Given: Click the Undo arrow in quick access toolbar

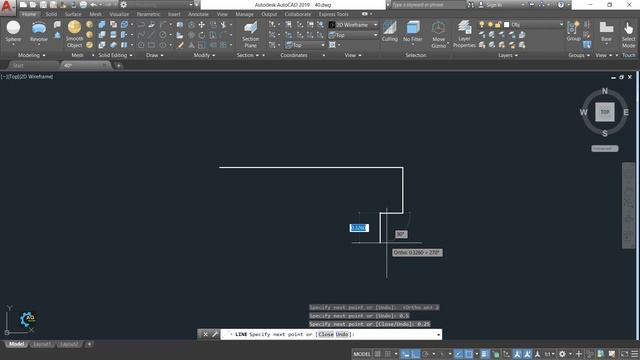Looking at the screenshot, I should [x=93, y=5].
